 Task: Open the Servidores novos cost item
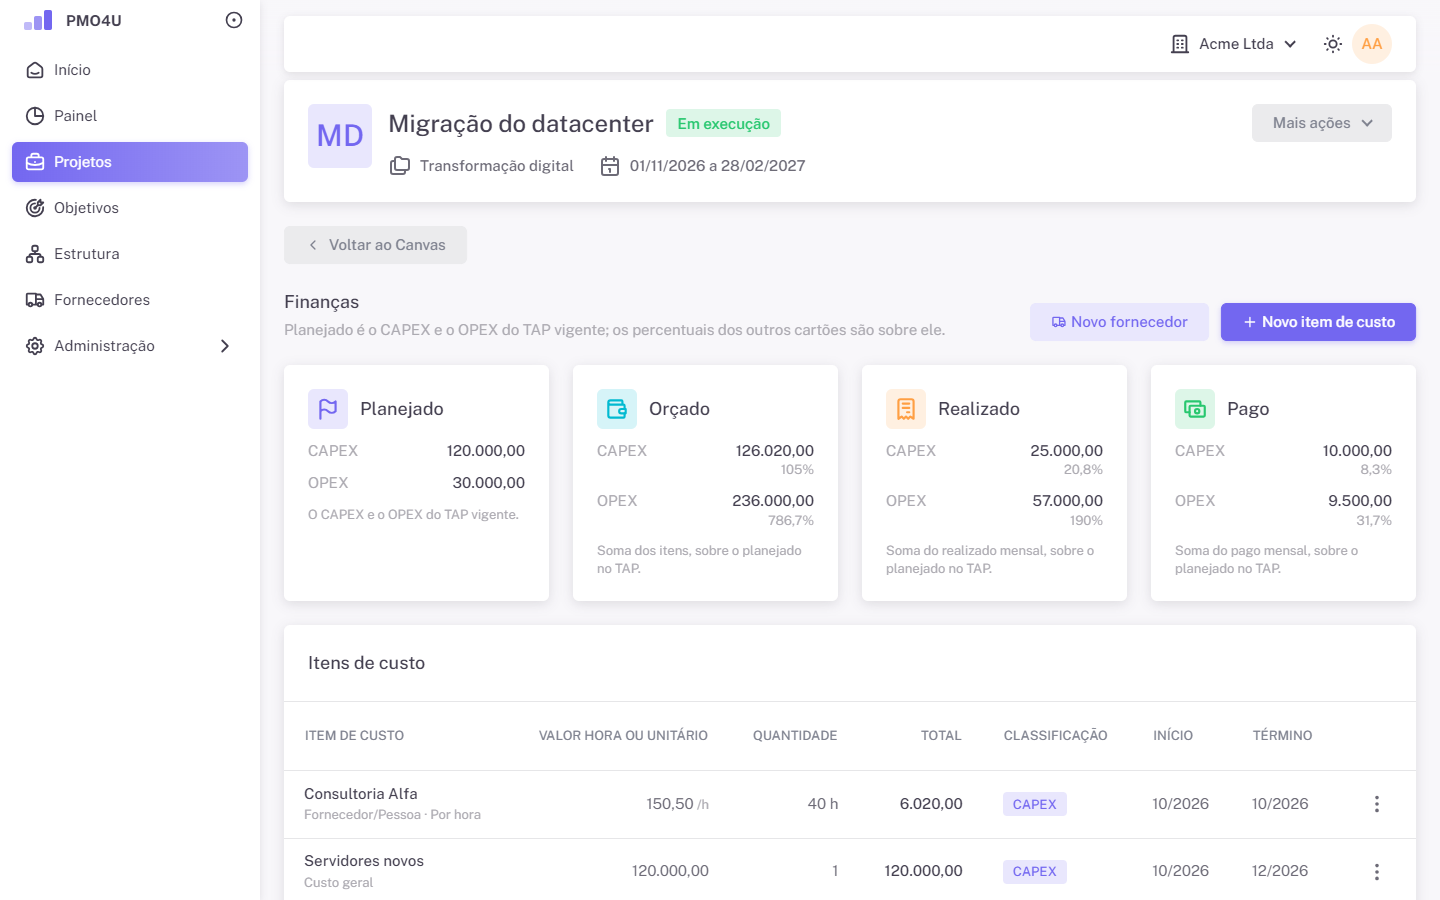[x=364, y=861]
